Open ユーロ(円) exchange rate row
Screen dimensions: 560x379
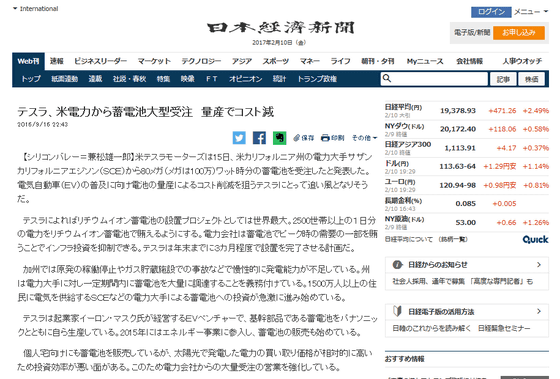tap(466, 185)
